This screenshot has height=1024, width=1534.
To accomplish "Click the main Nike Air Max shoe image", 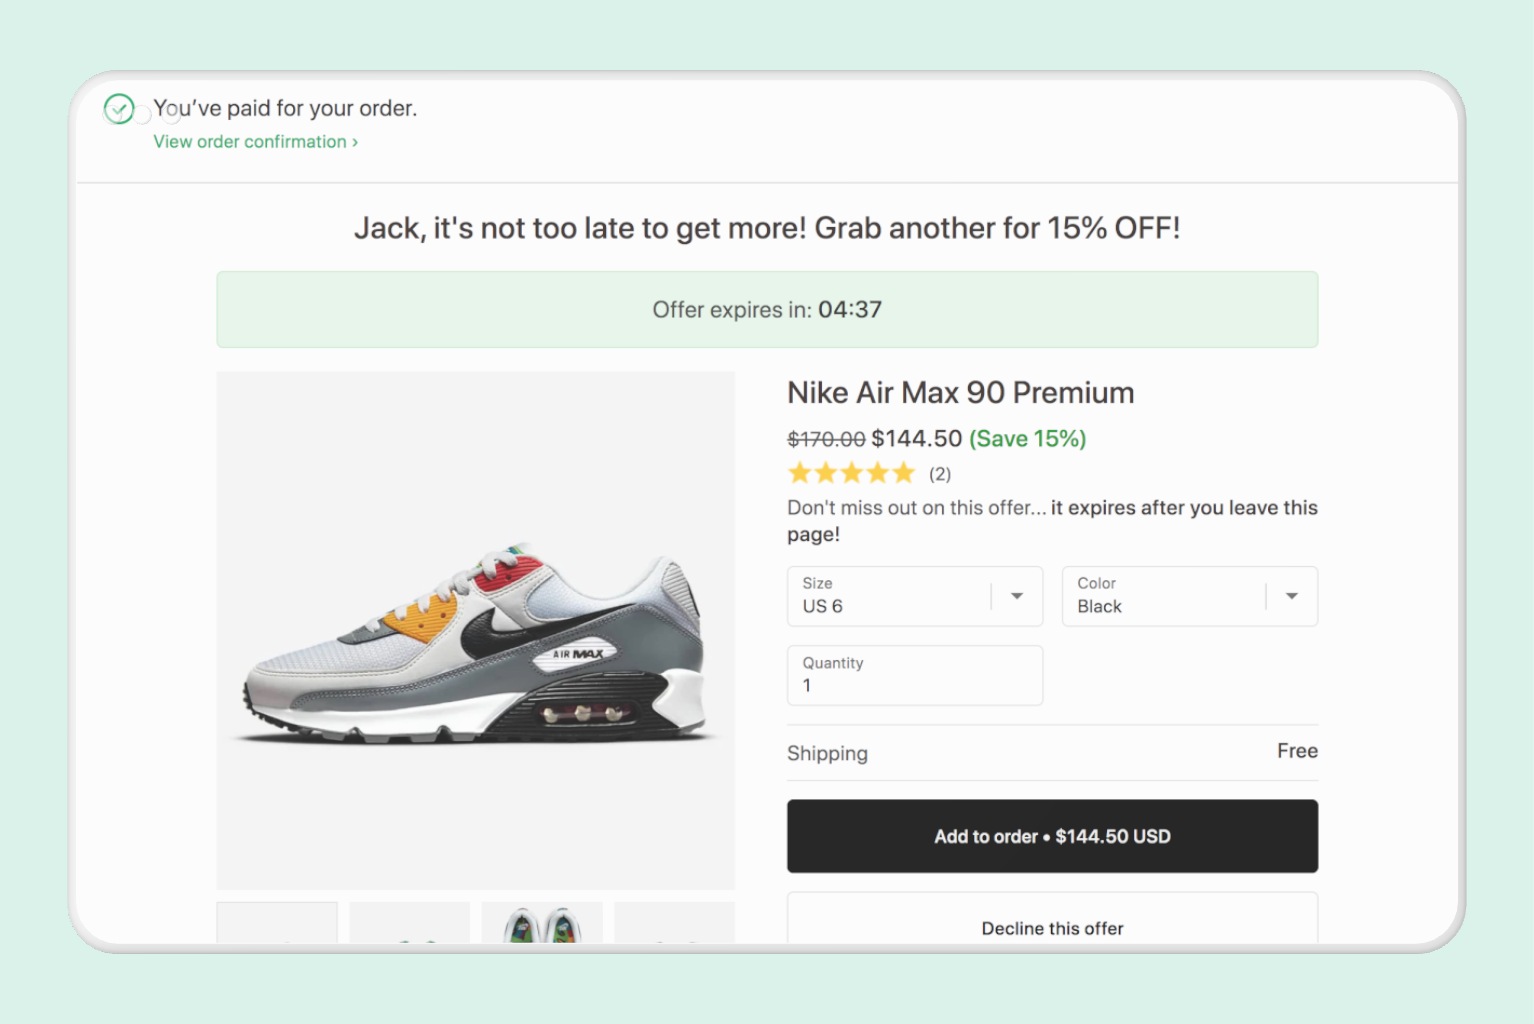I will pos(475,630).
